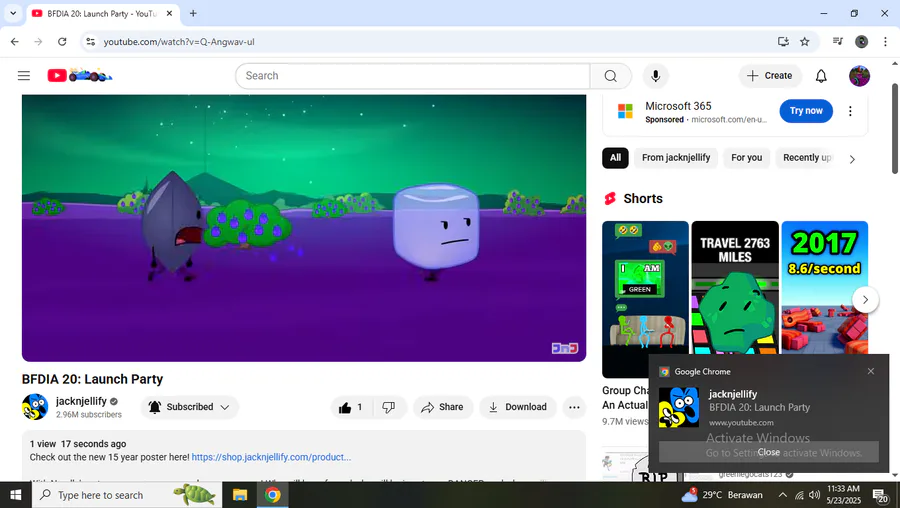Open the Group Chat green Short thumbnail

(645, 299)
